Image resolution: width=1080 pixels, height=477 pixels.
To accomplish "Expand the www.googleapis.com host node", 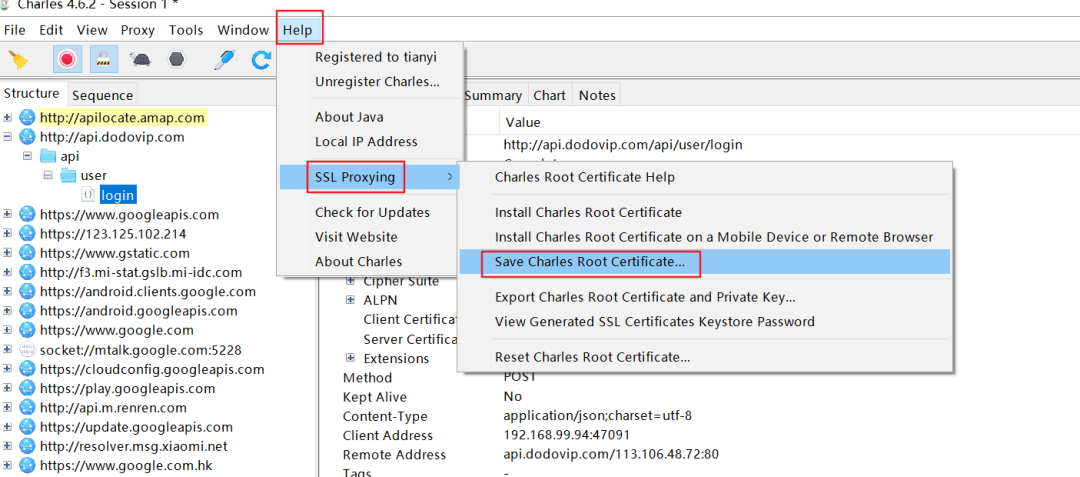I will point(8,214).
